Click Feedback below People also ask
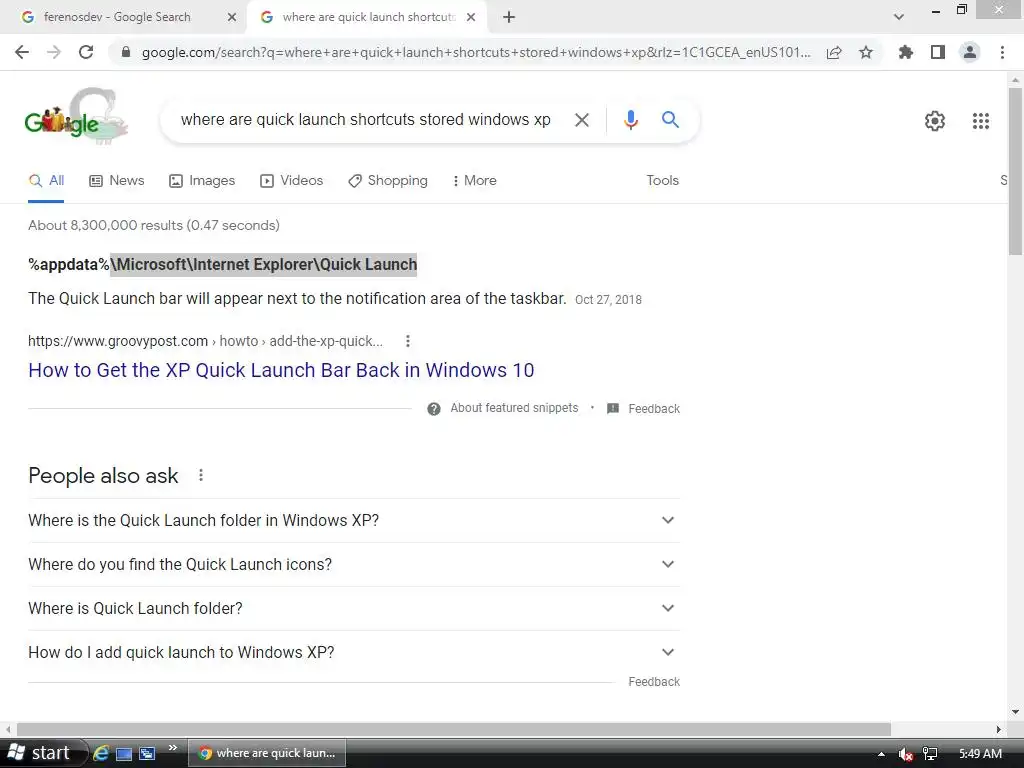The height and width of the screenshot is (768, 1024). [x=654, y=682]
